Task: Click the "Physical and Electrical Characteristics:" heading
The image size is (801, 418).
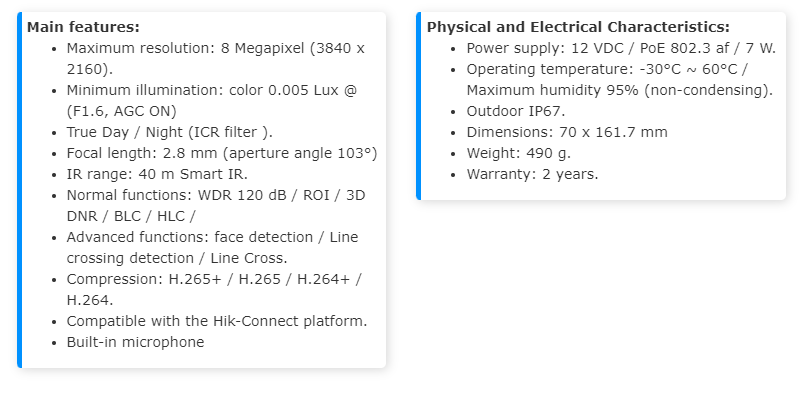Action: [578, 27]
